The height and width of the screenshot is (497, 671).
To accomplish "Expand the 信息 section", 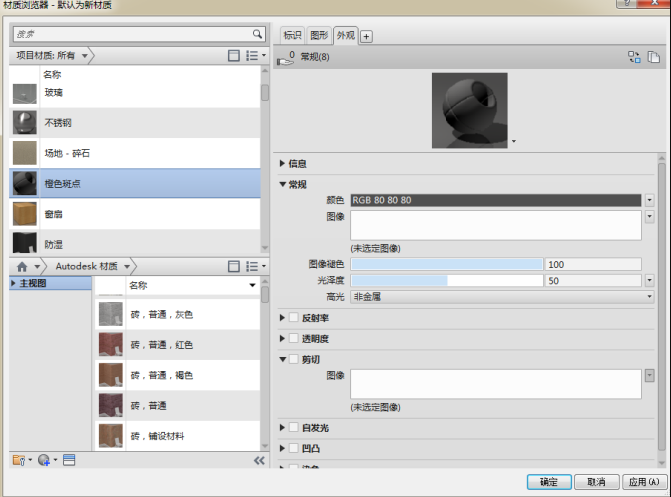I will coord(282,163).
